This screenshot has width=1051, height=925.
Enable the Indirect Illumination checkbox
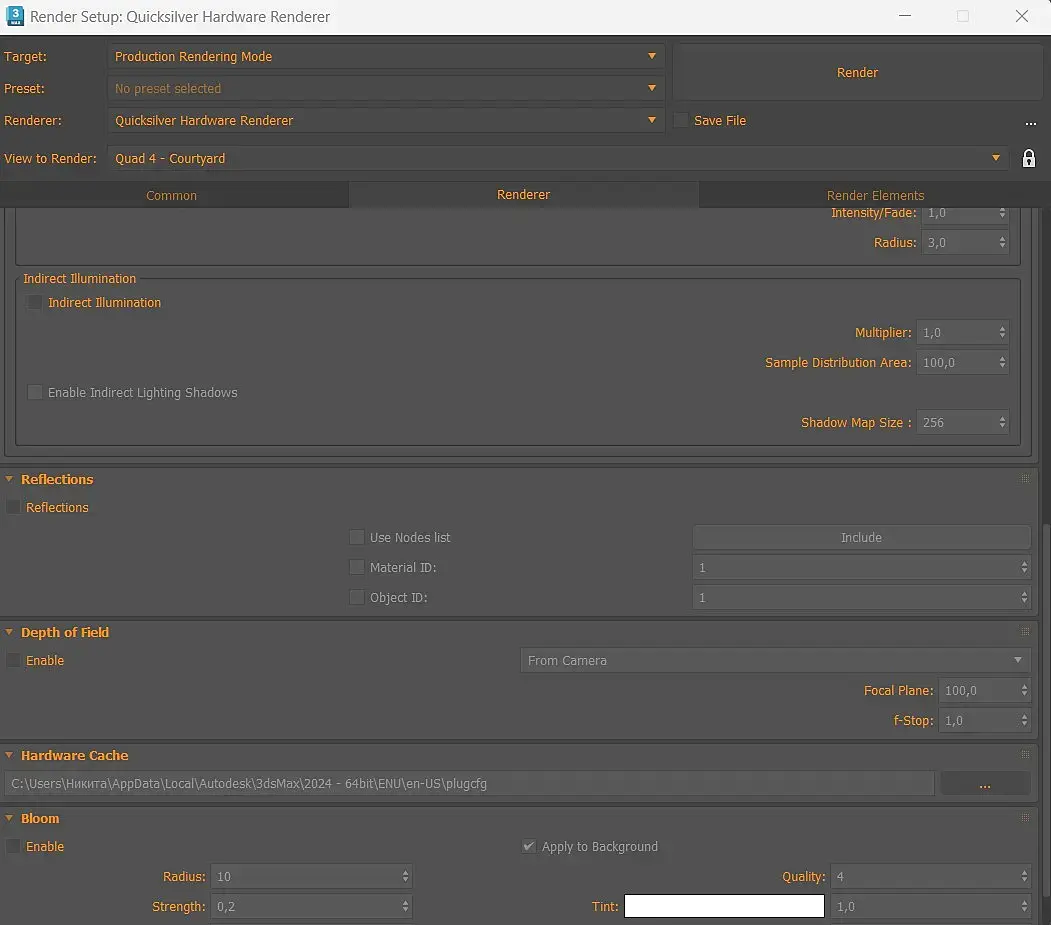point(34,302)
